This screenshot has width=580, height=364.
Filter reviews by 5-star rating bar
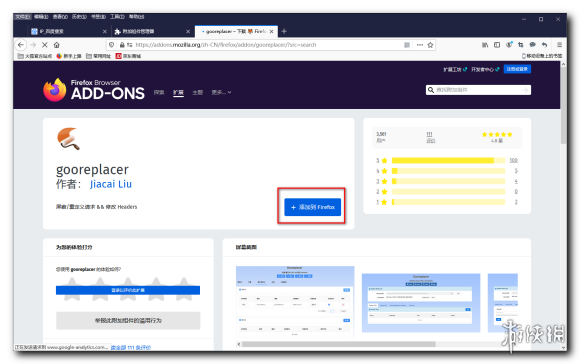click(x=448, y=160)
